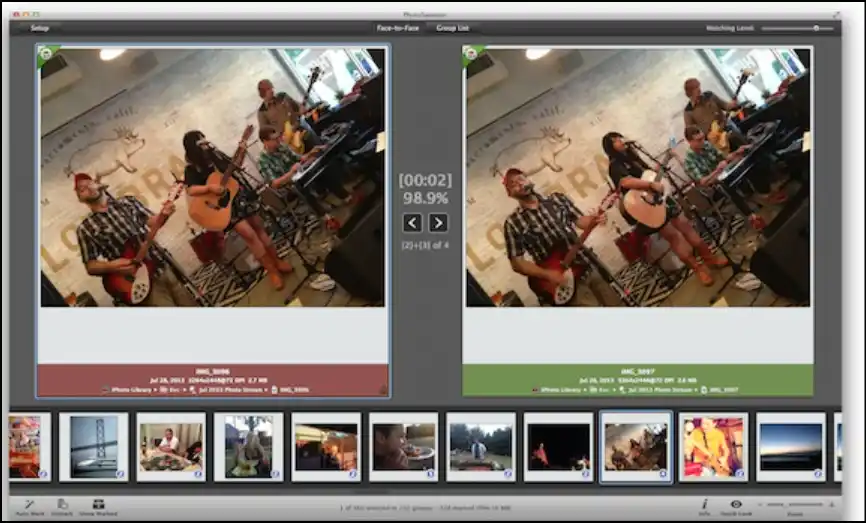This screenshot has width=866, height=523.
Task: Click the corner badge on left photo
Action: click(x=45, y=53)
